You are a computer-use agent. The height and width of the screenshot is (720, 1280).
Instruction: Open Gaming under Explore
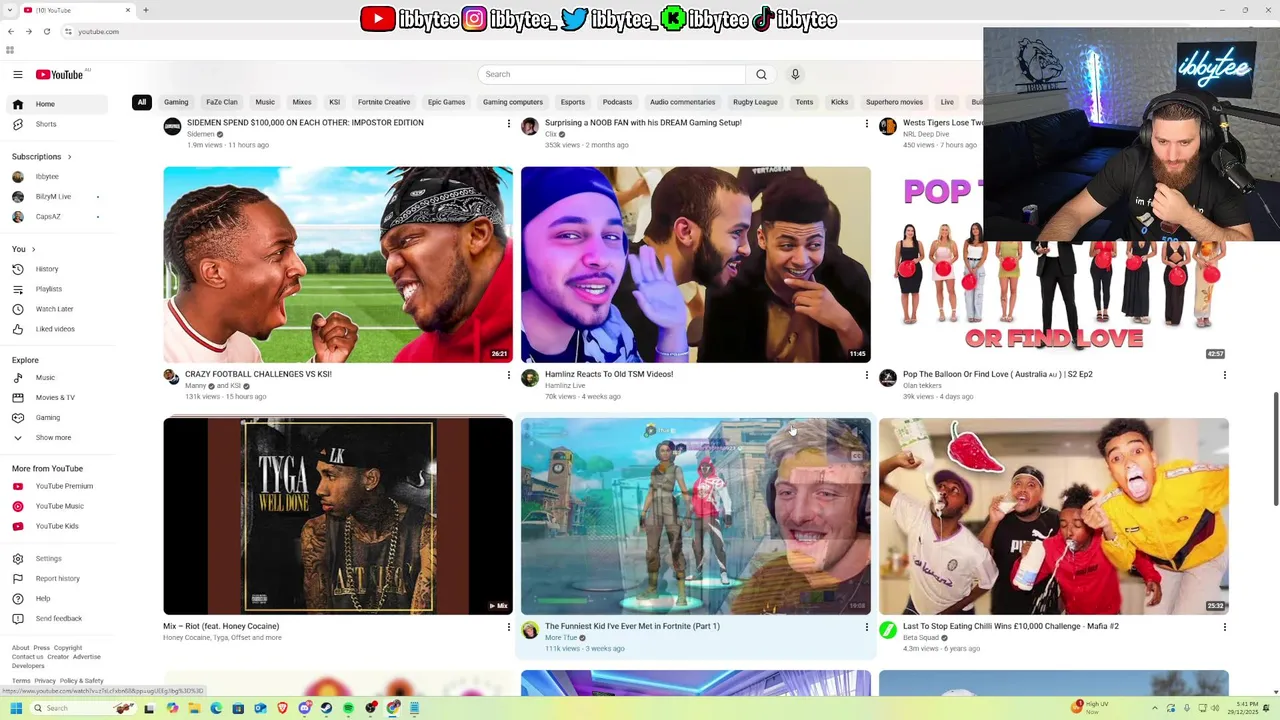point(57,418)
